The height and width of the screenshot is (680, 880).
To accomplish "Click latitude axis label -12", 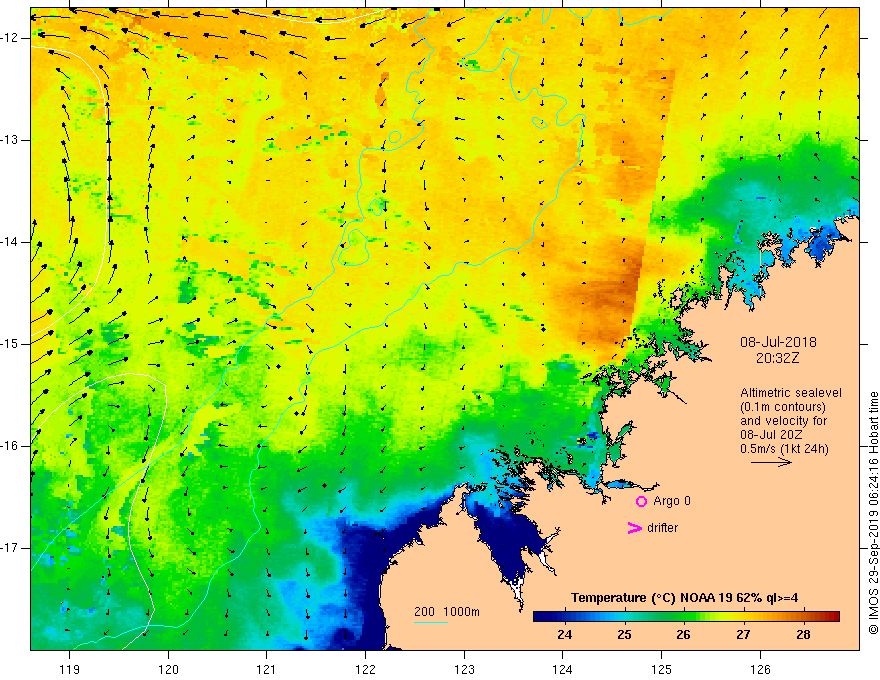I will click(10, 38).
